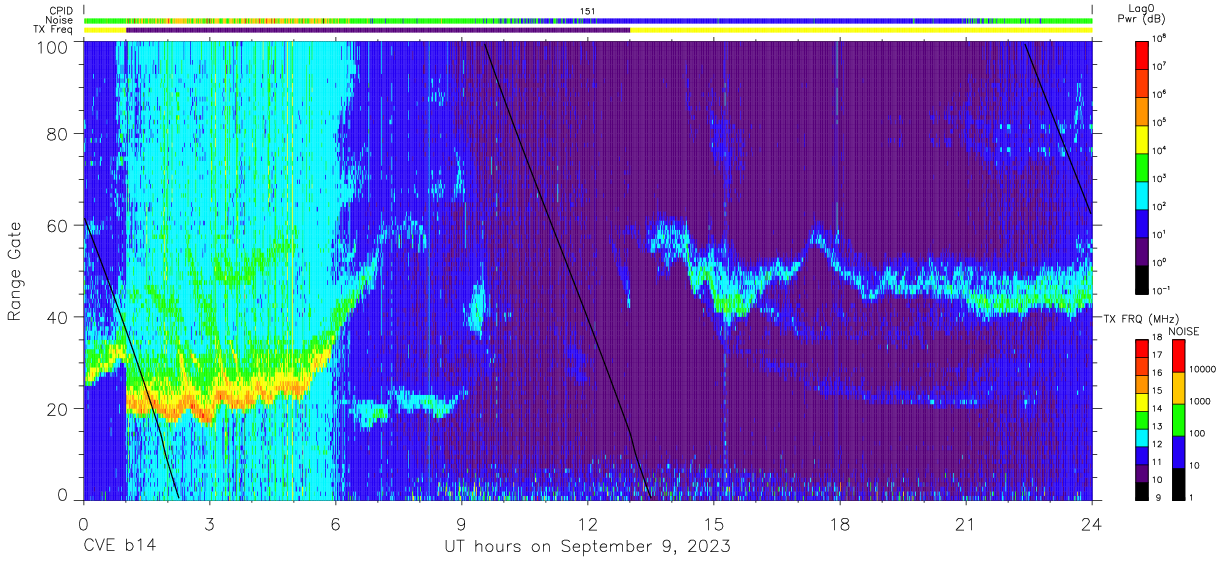
Task: Click the cyan 12-13 MHz TX FRQ segment
Action: click(x=1142, y=436)
